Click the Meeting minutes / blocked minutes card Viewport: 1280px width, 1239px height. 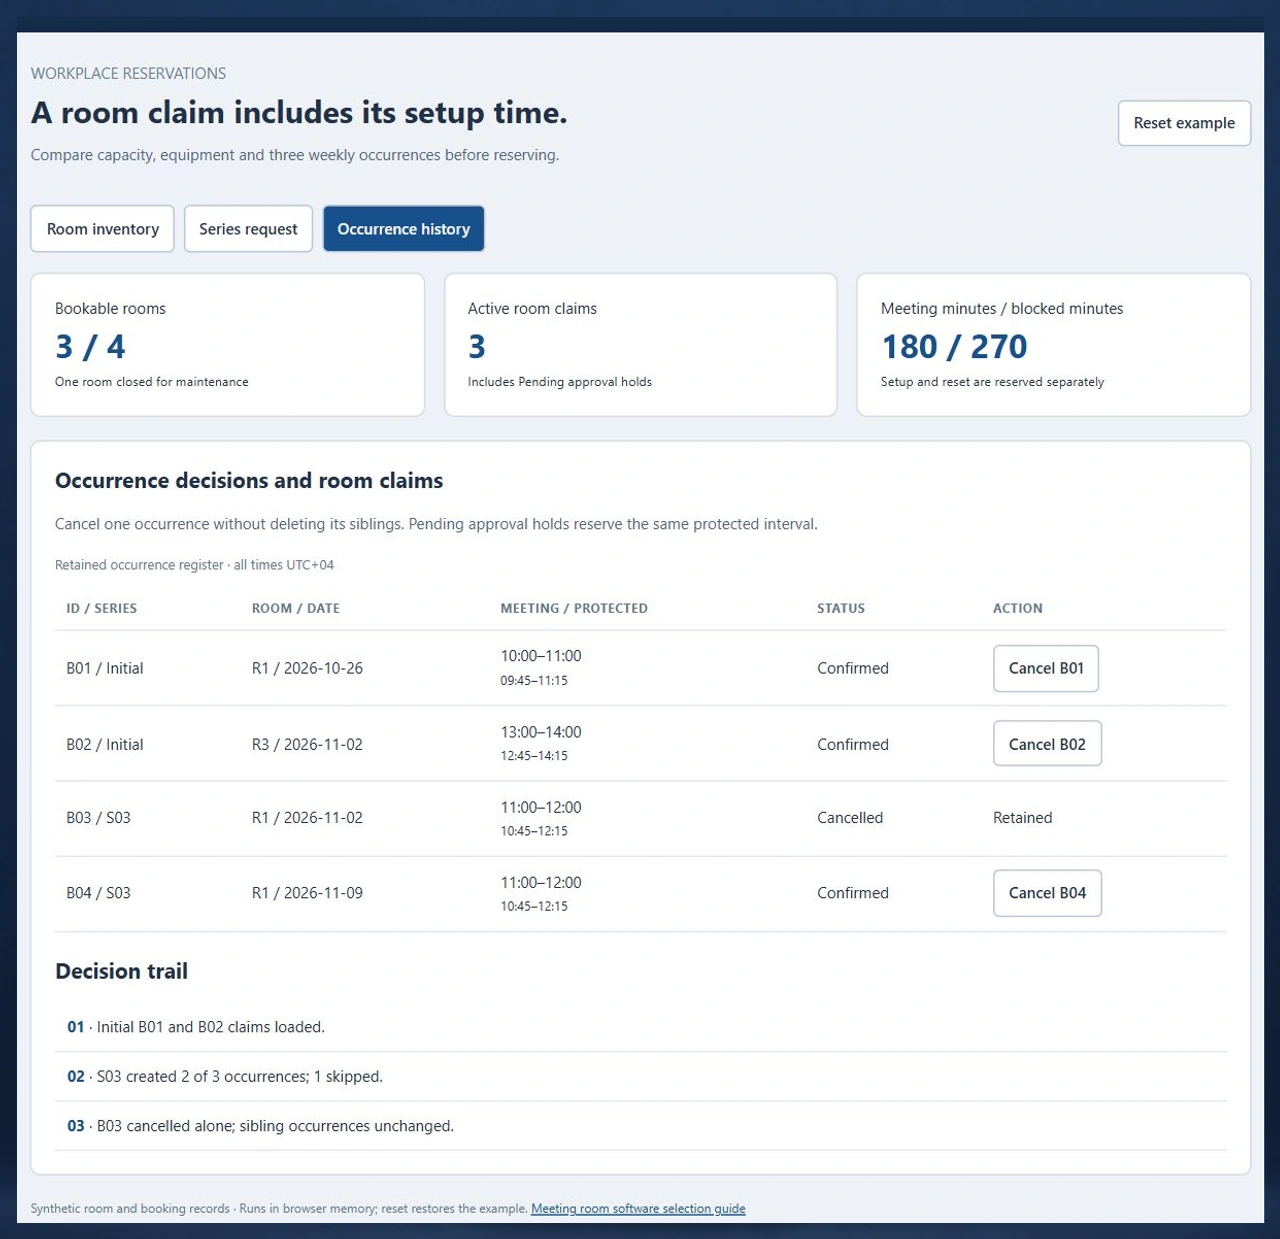coord(1054,345)
